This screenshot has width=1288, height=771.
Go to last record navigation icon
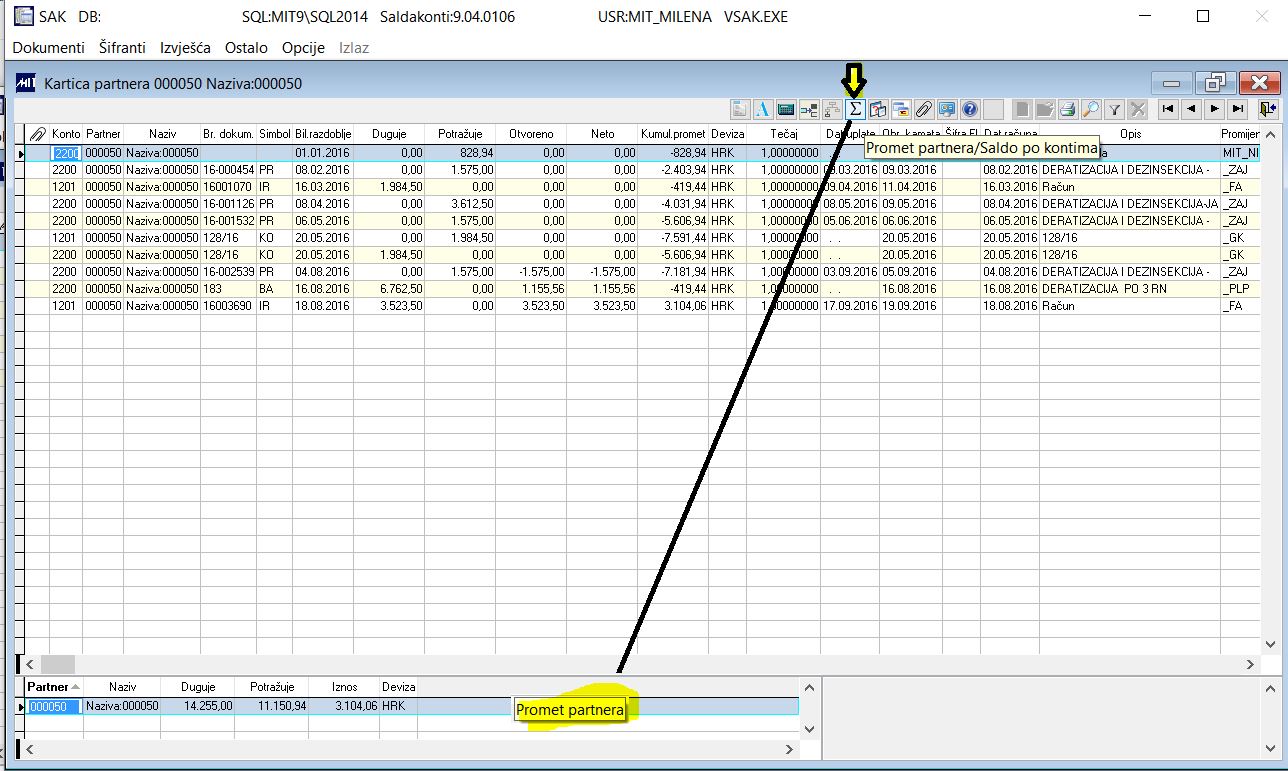coord(1238,109)
